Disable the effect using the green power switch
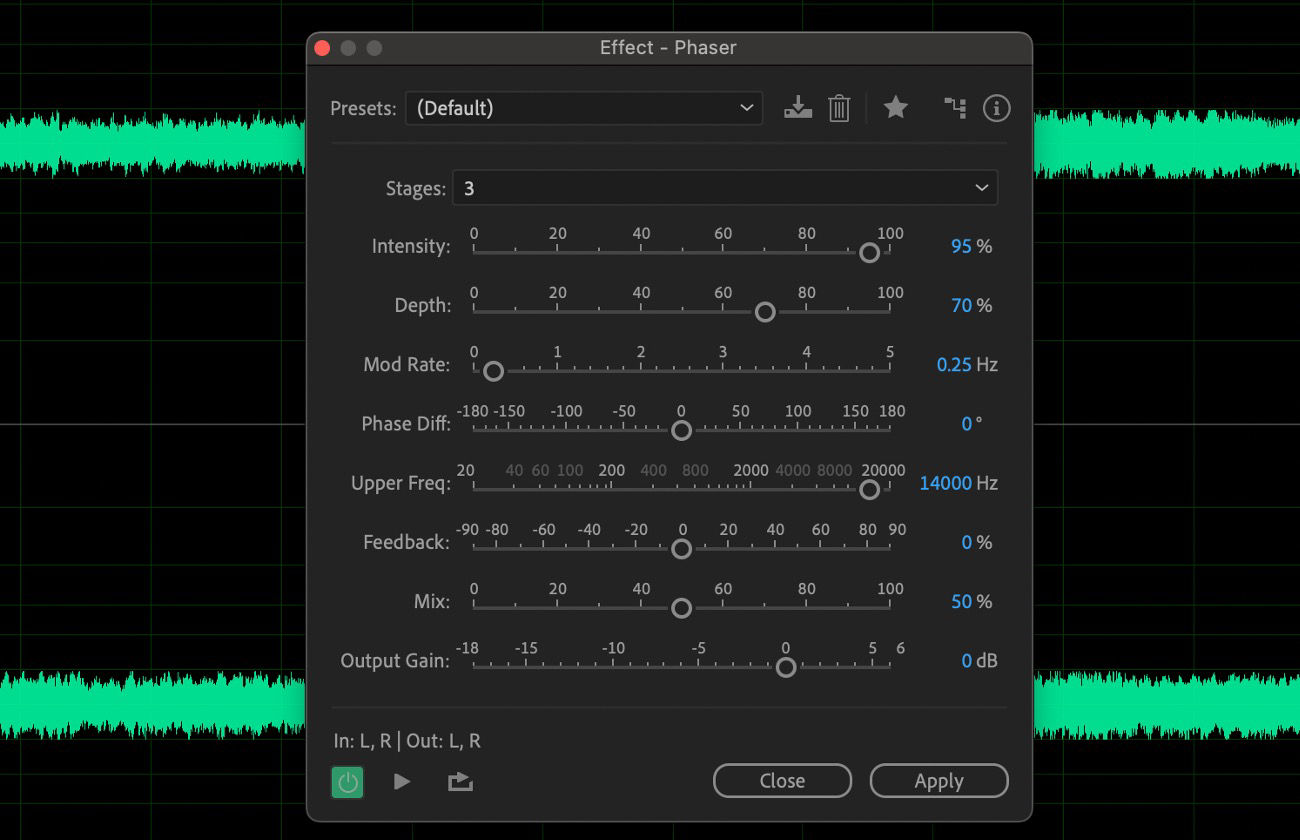 (x=347, y=782)
